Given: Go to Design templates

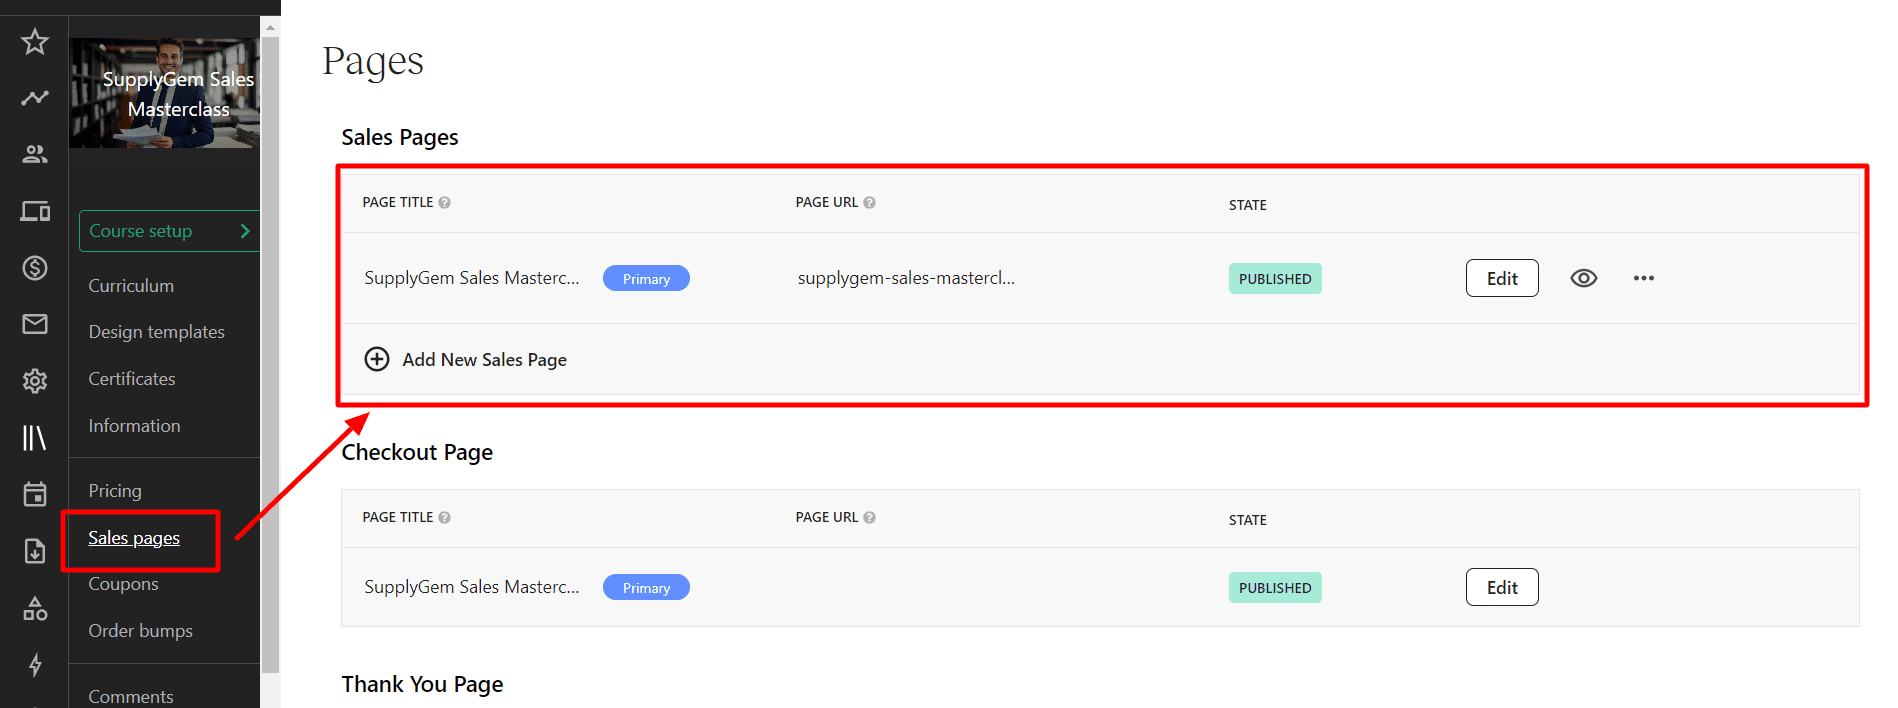Looking at the screenshot, I should (157, 332).
